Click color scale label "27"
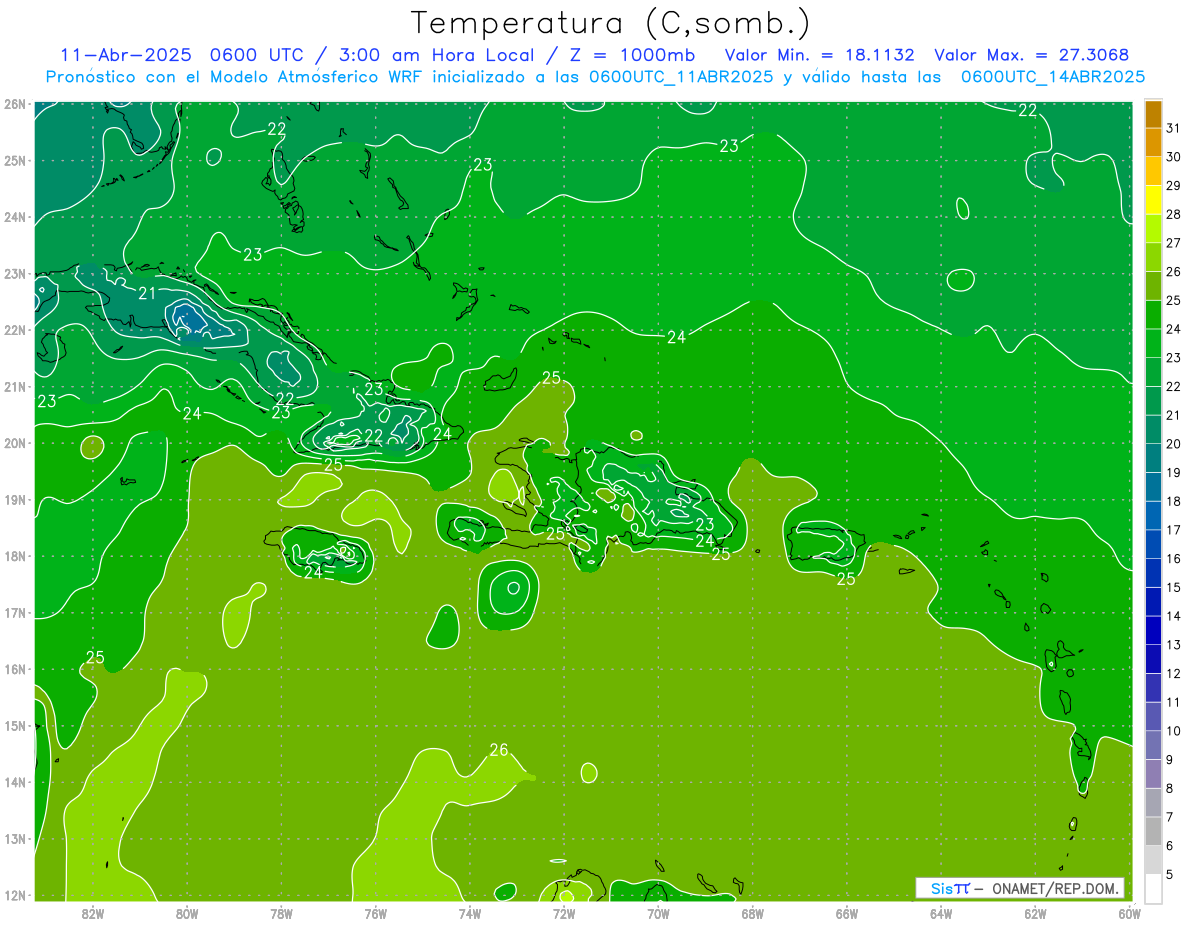Image resolution: width=1200 pixels, height=927 pixels. (1173, 243)
